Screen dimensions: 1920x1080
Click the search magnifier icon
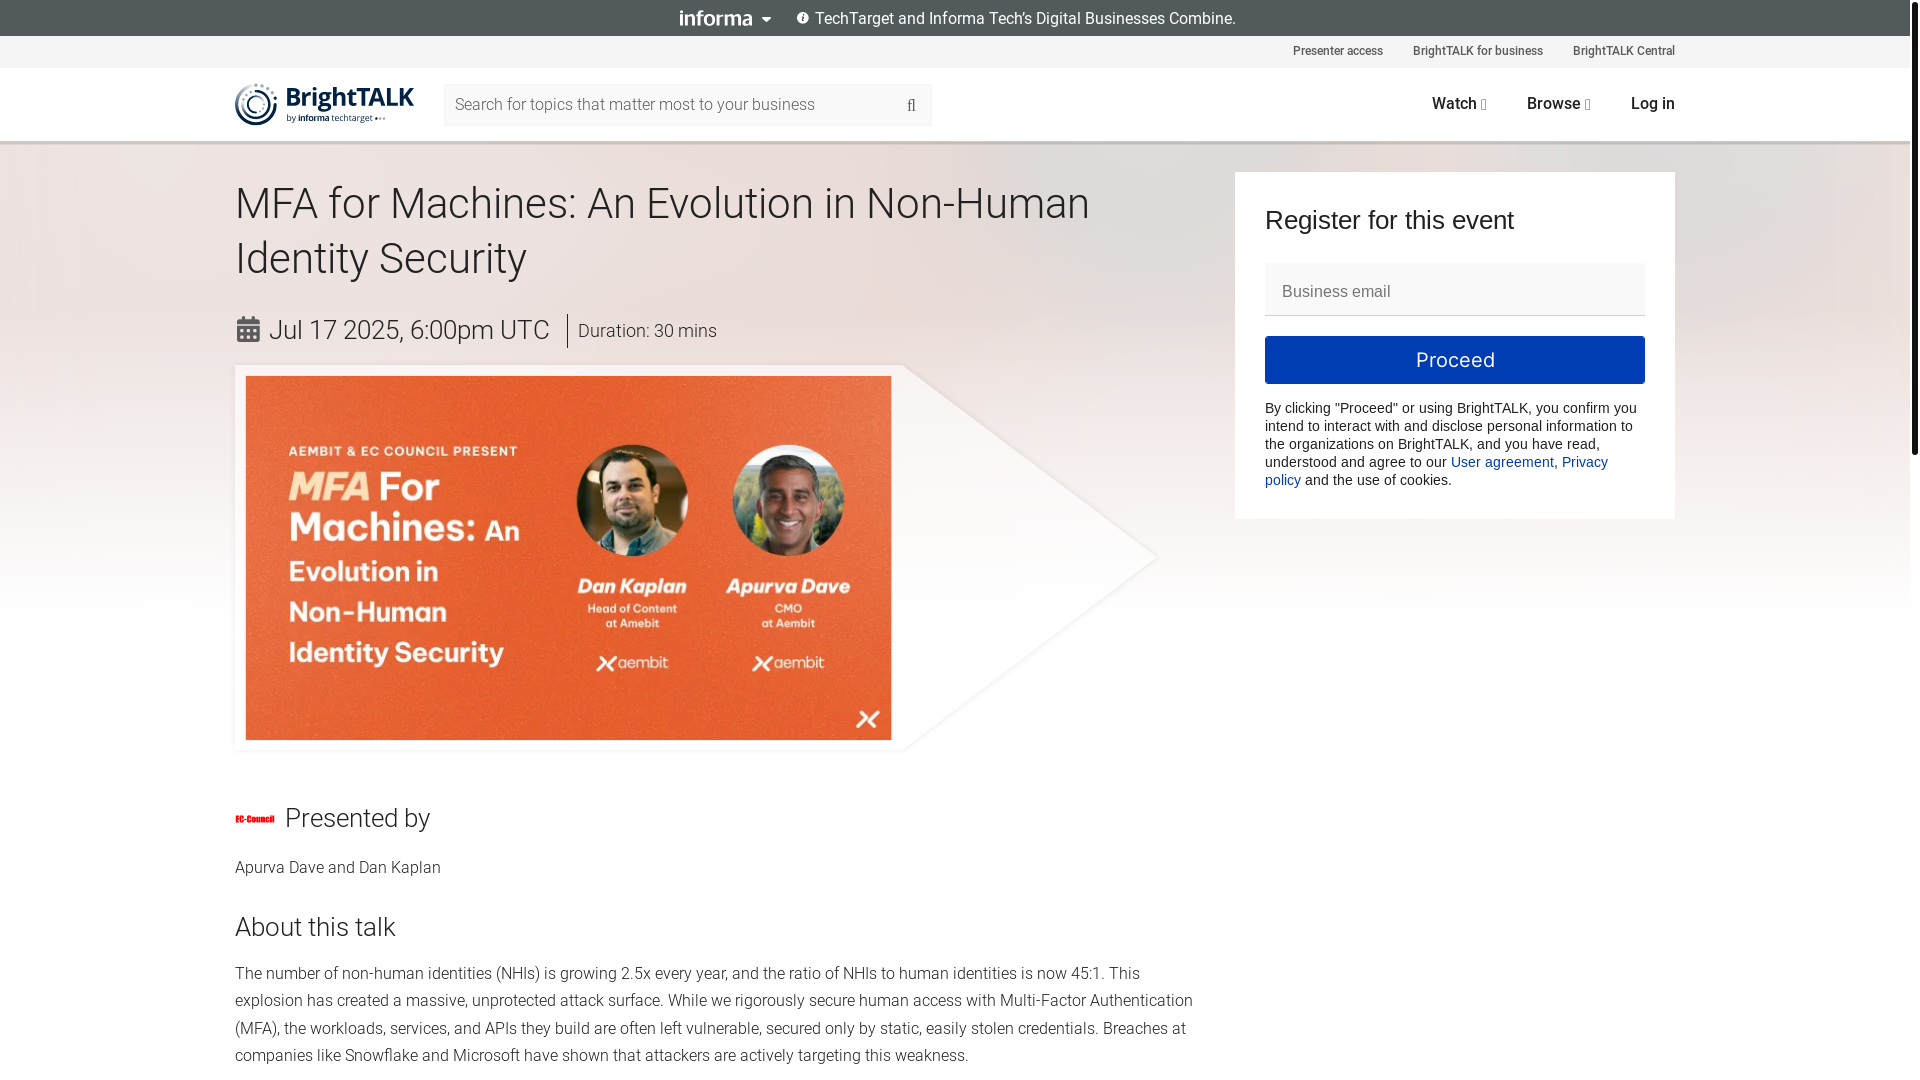click(911, 105)
